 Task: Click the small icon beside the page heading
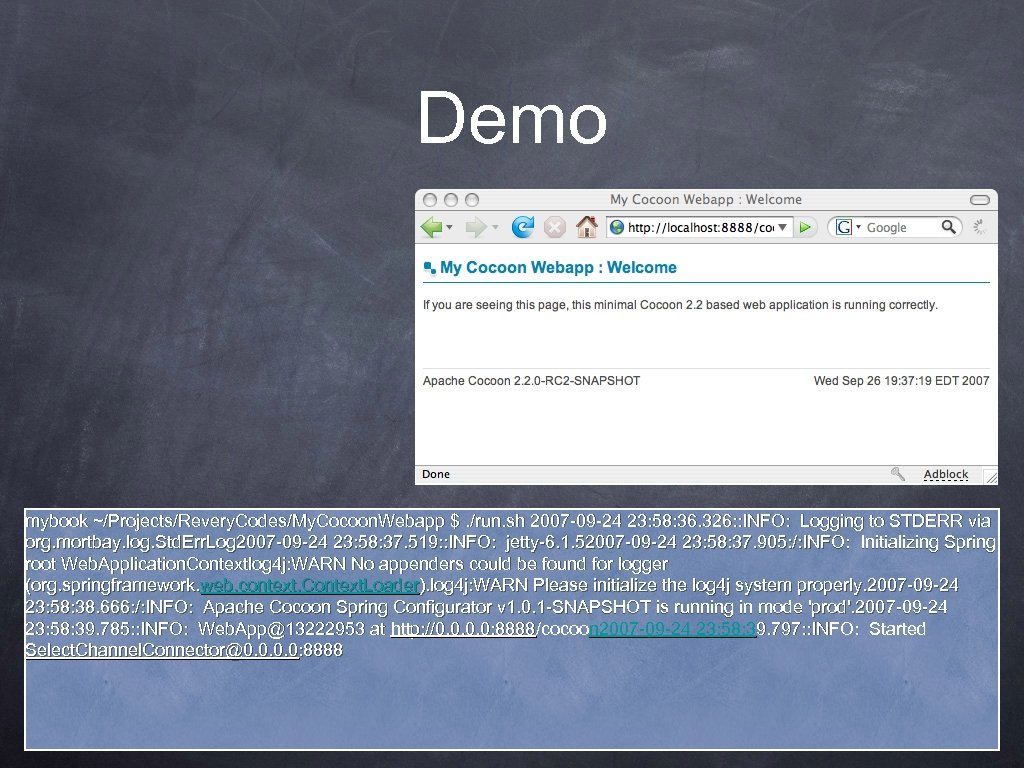tap(430, 268)
